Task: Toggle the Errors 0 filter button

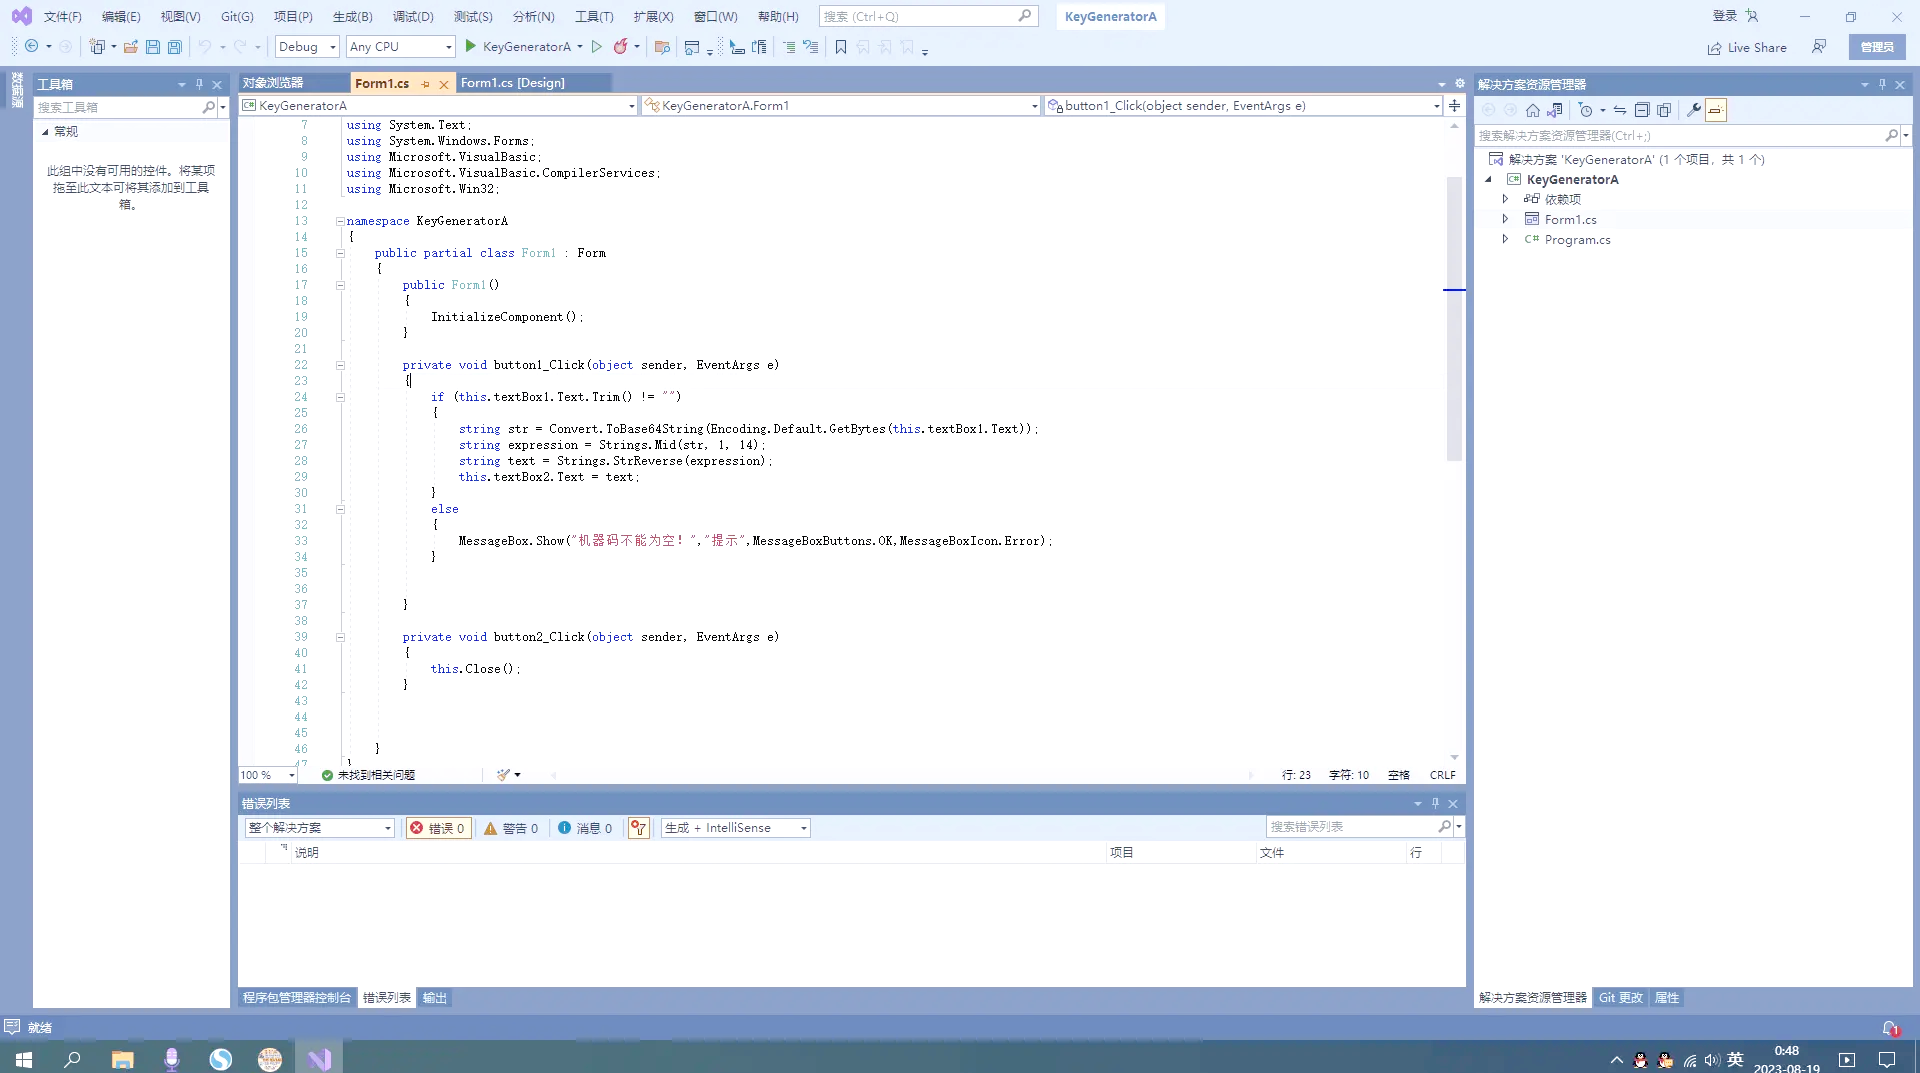Action: pos(438,828)
